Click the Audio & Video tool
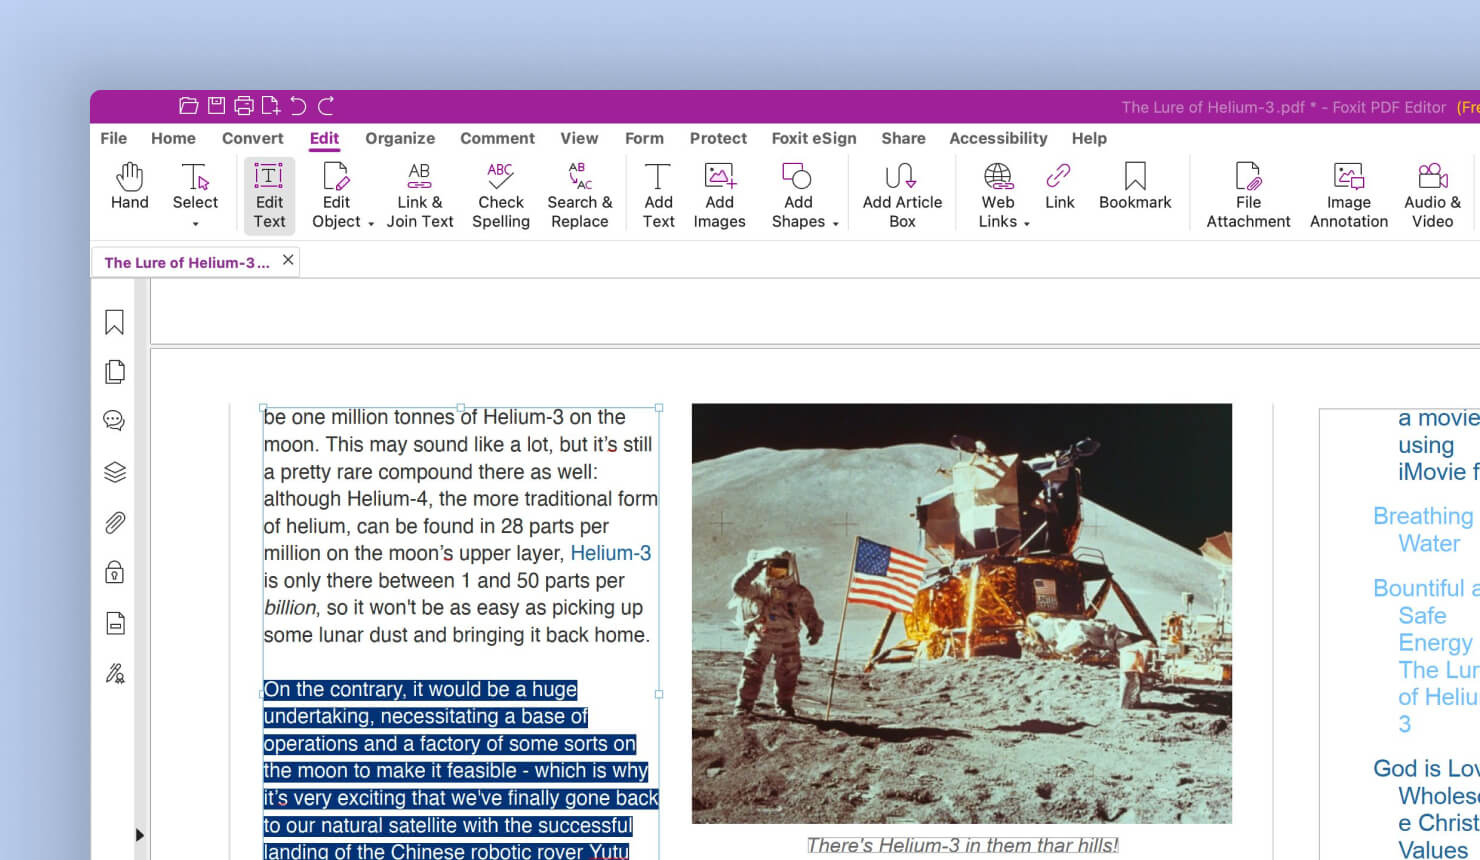The image size is (1480, 860). coord(1432,195)
